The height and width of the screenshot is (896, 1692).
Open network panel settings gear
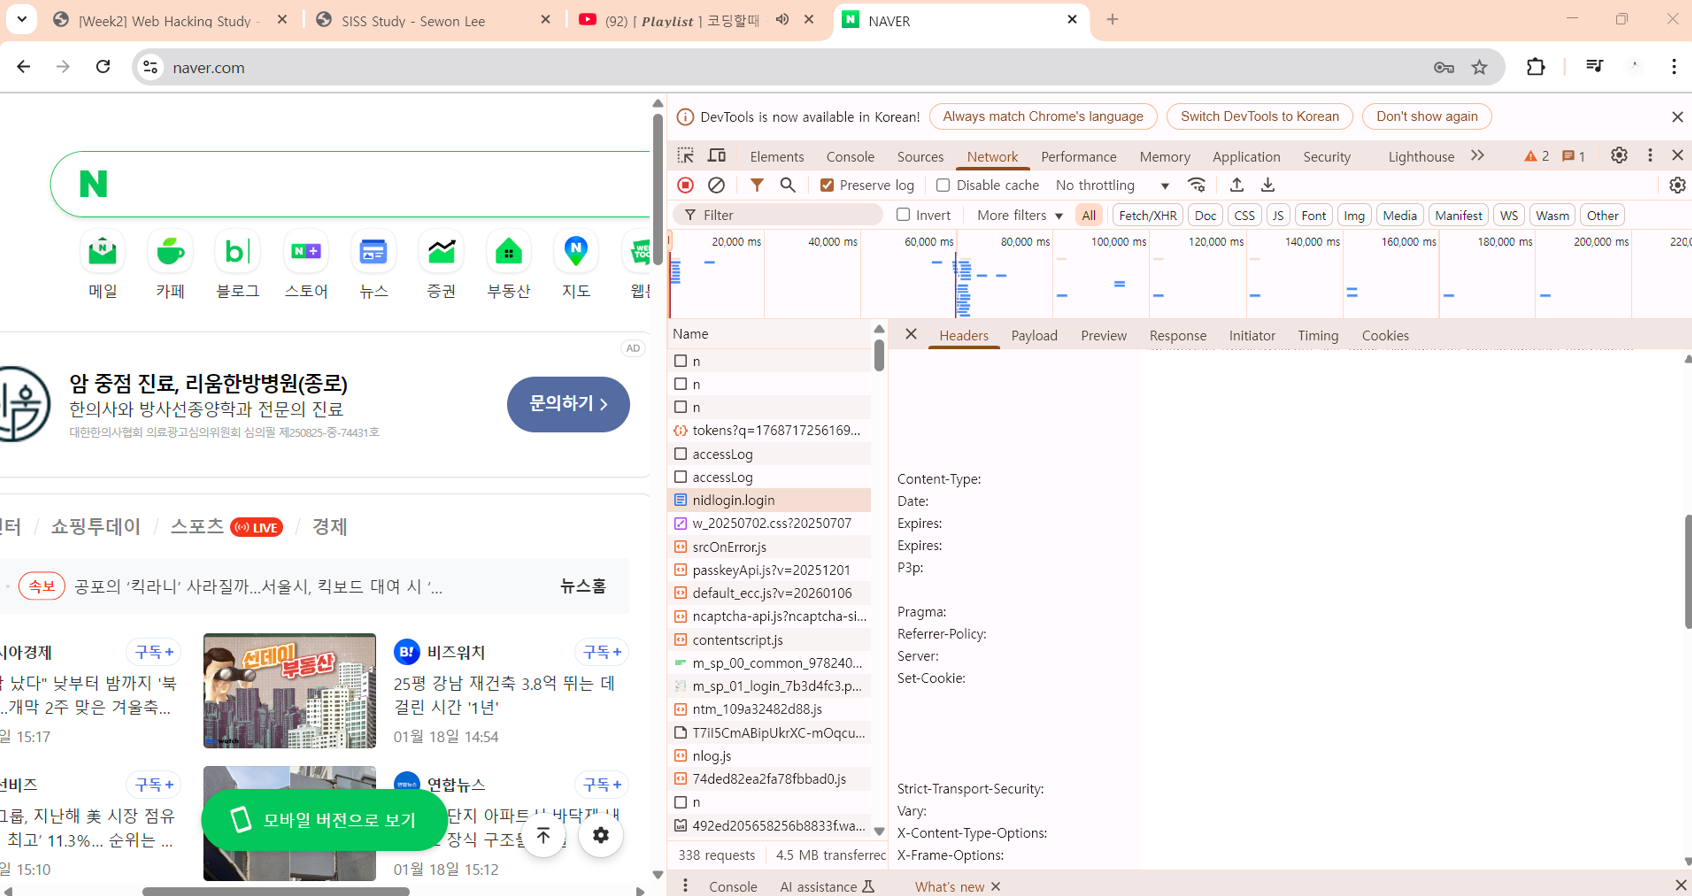[1677, 185]
